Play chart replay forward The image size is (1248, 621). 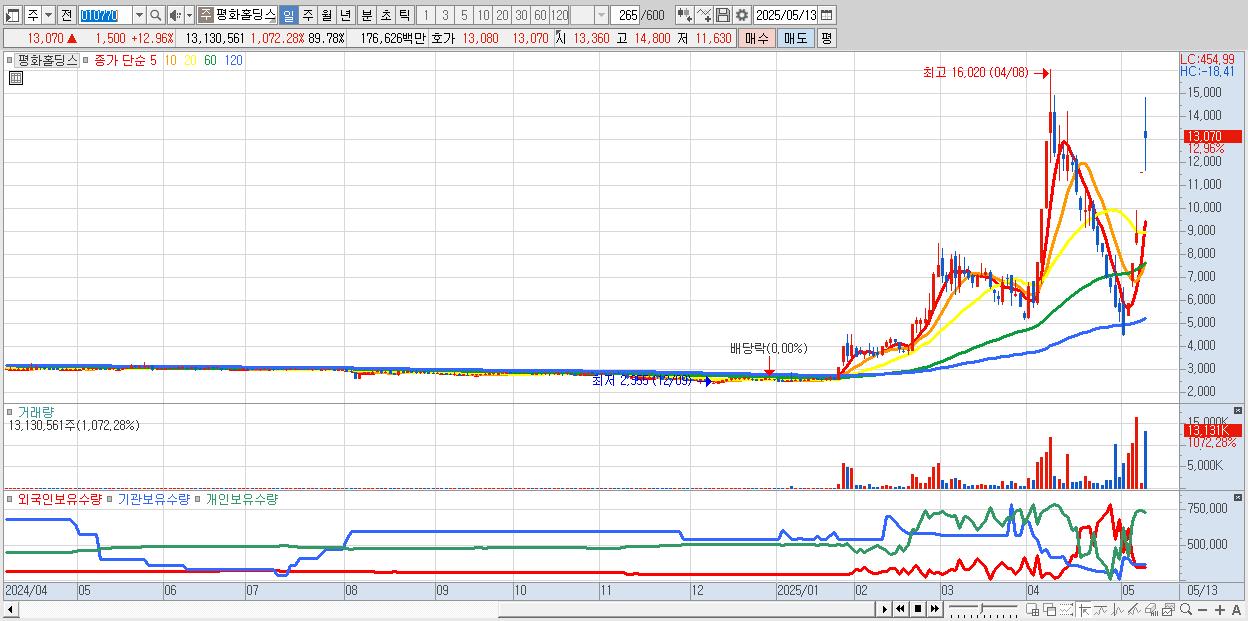tap(884, 609)
